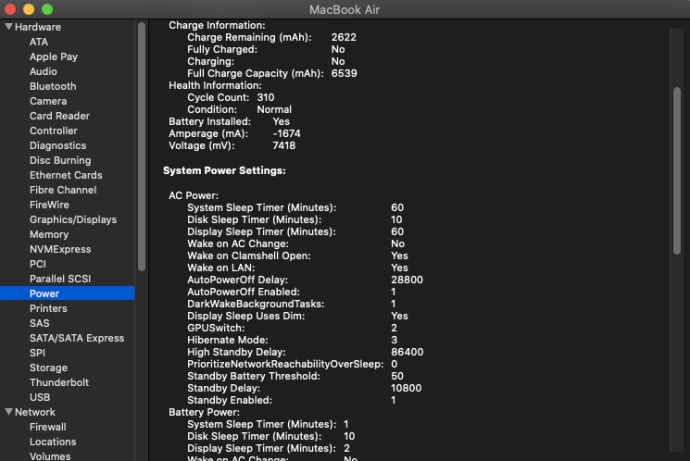Open the USB hardware entry
Viewport: 690px width, 461px height.
40,397
